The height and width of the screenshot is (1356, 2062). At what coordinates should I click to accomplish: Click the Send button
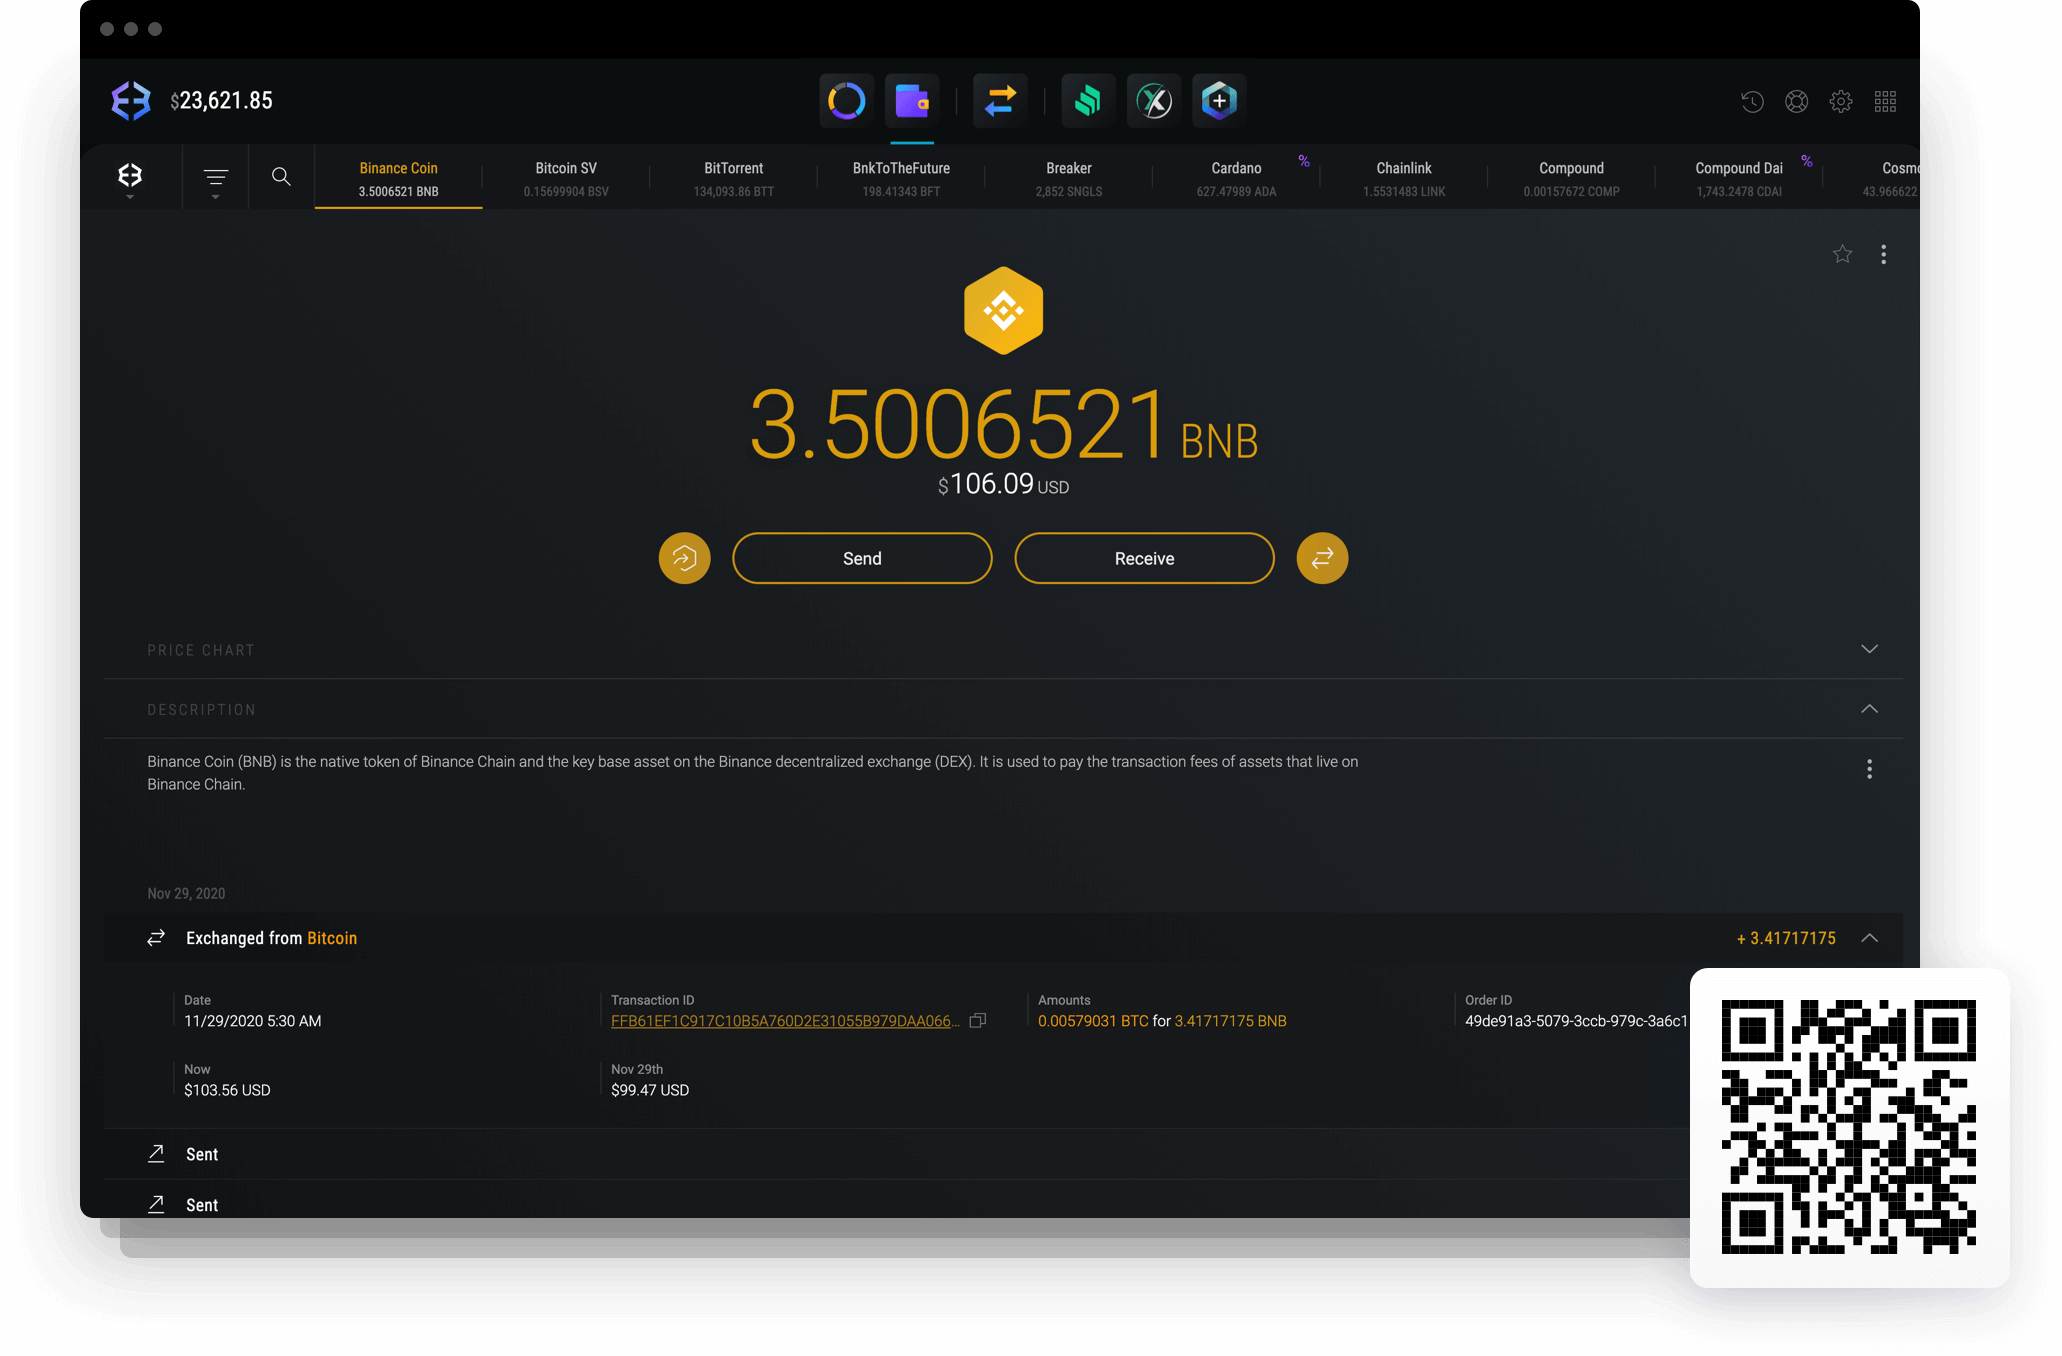click(x=862, y=558)
